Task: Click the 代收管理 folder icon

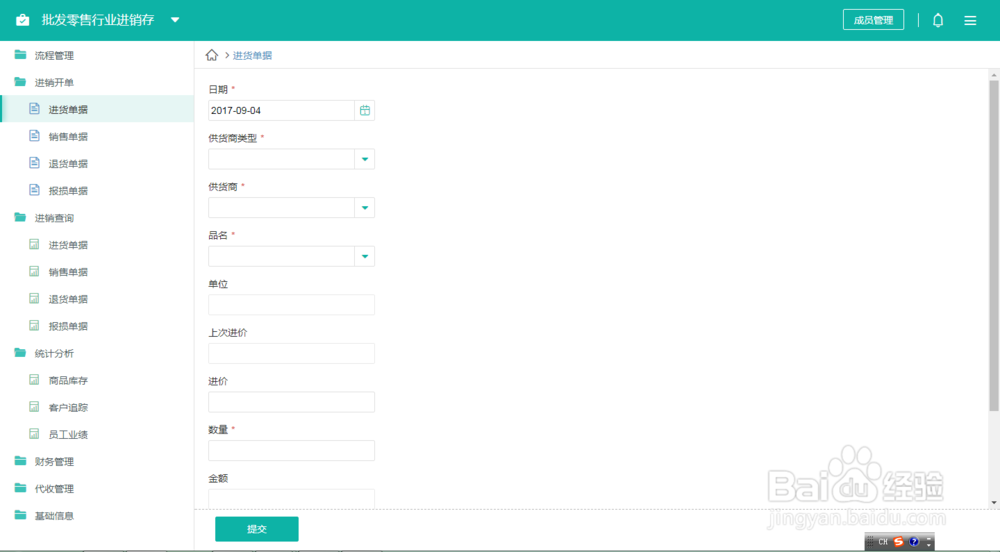Action: point(20,488)
